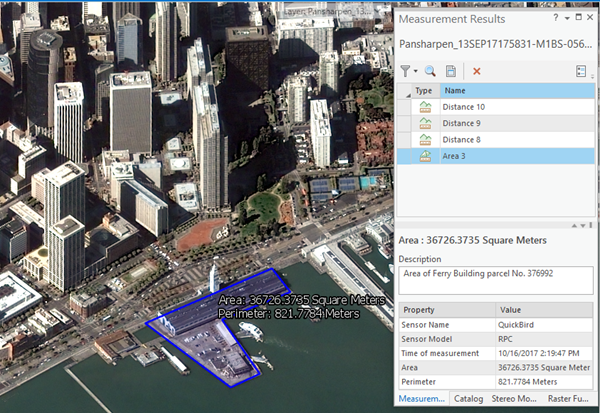600x413 pixels.
Task: Close the Measurement Results pane
Action: 590,17
